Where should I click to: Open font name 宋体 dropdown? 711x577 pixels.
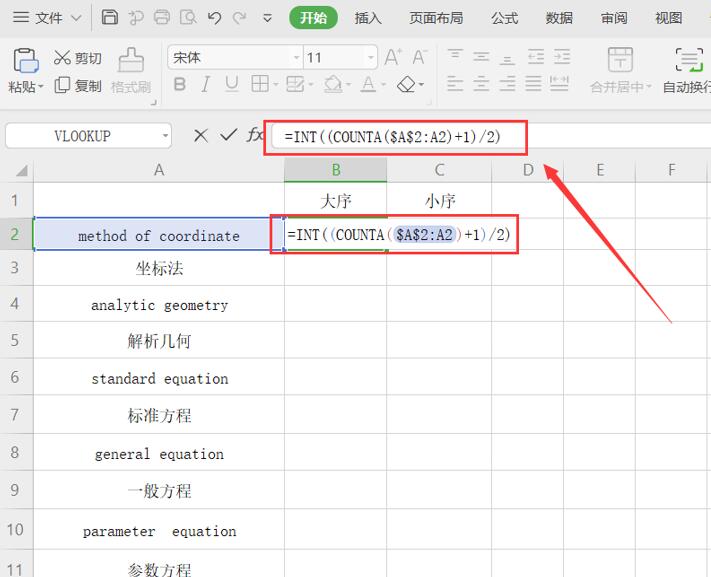click(x=297, y=58)
